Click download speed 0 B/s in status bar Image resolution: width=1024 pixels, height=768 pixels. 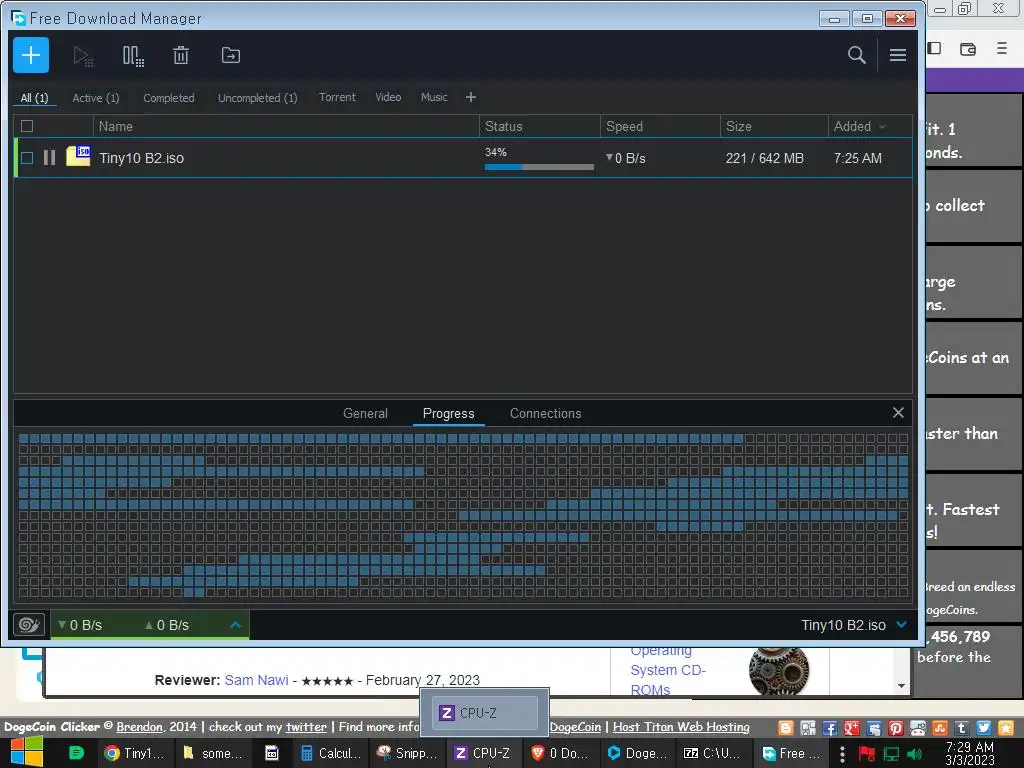[x=80, y=625]
